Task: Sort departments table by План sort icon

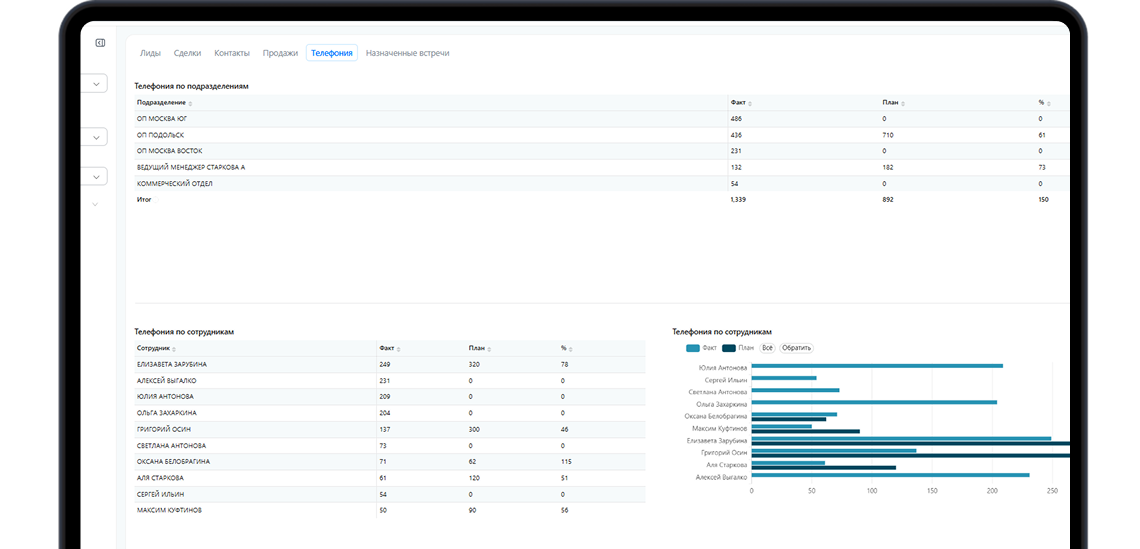Action: (902, 104)
